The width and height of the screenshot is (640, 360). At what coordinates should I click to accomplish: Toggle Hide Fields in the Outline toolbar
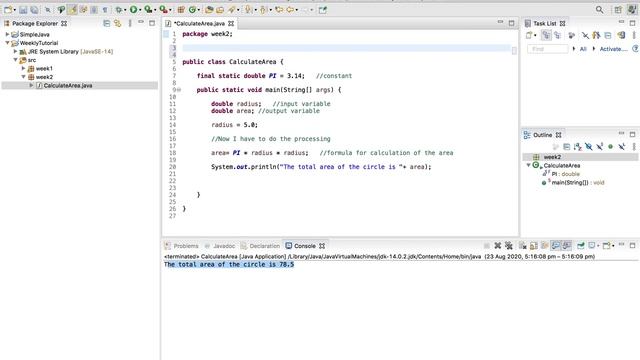pyautogui.click(x=589, y=147)
